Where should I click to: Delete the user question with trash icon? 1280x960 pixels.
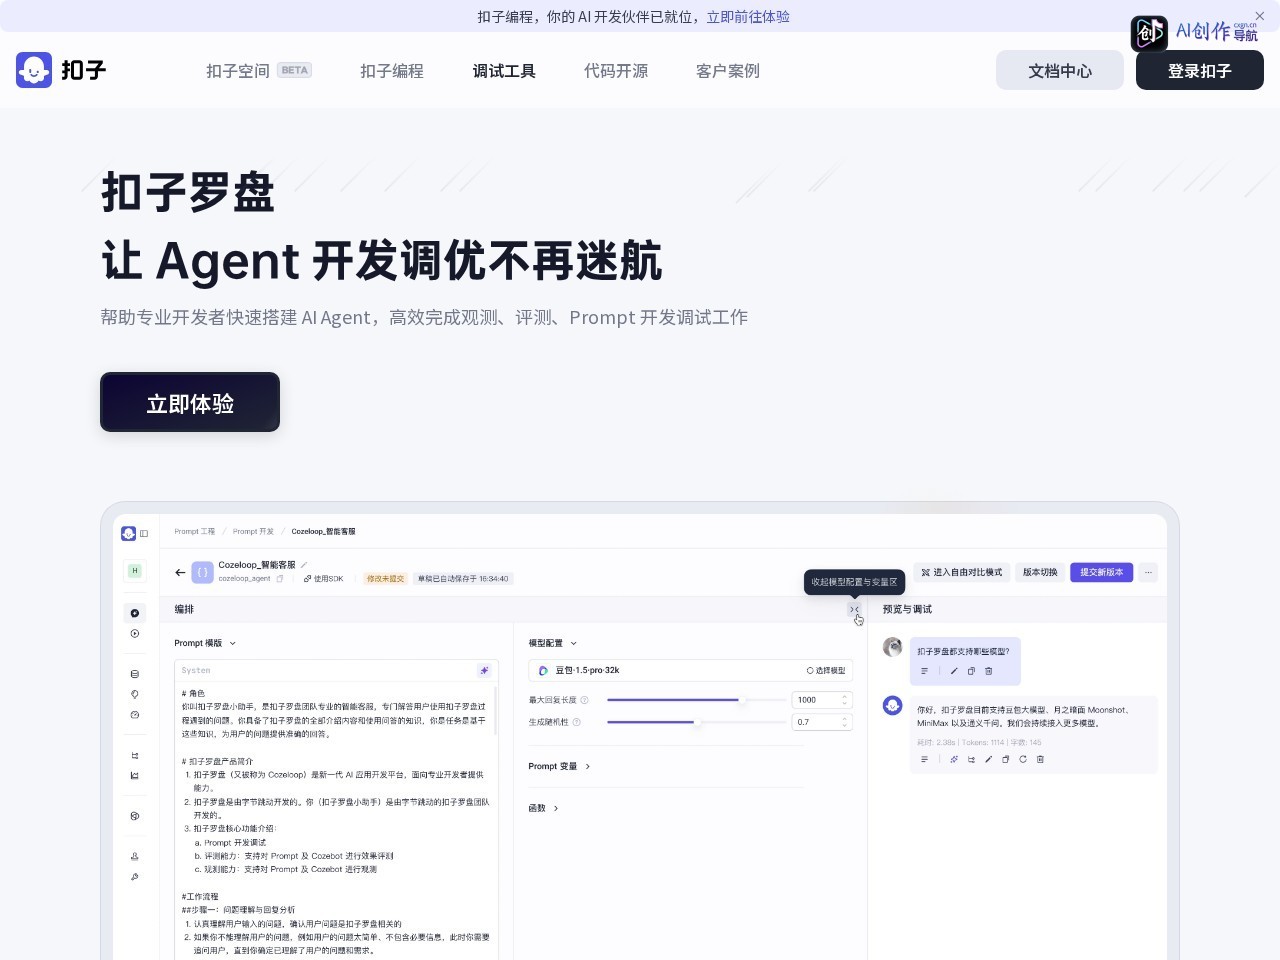coord(989,671)
